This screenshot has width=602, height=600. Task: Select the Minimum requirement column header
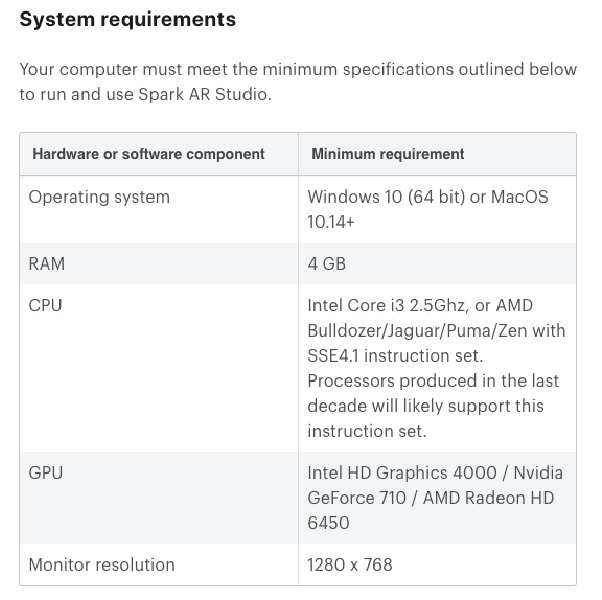point(388,154)
